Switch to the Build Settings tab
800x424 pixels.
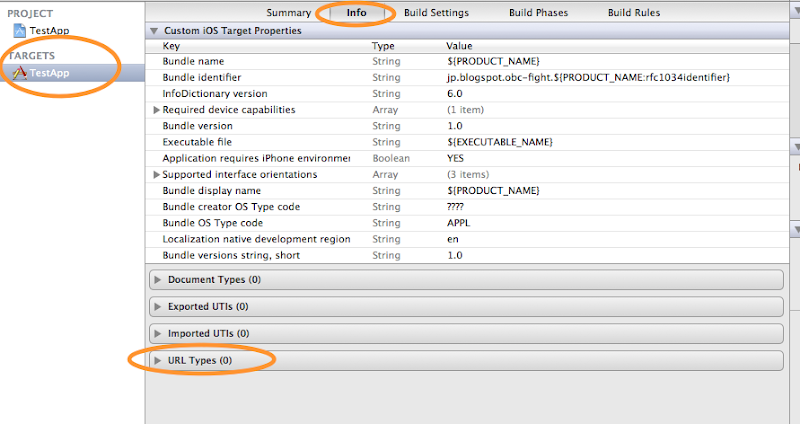(436, 13)
